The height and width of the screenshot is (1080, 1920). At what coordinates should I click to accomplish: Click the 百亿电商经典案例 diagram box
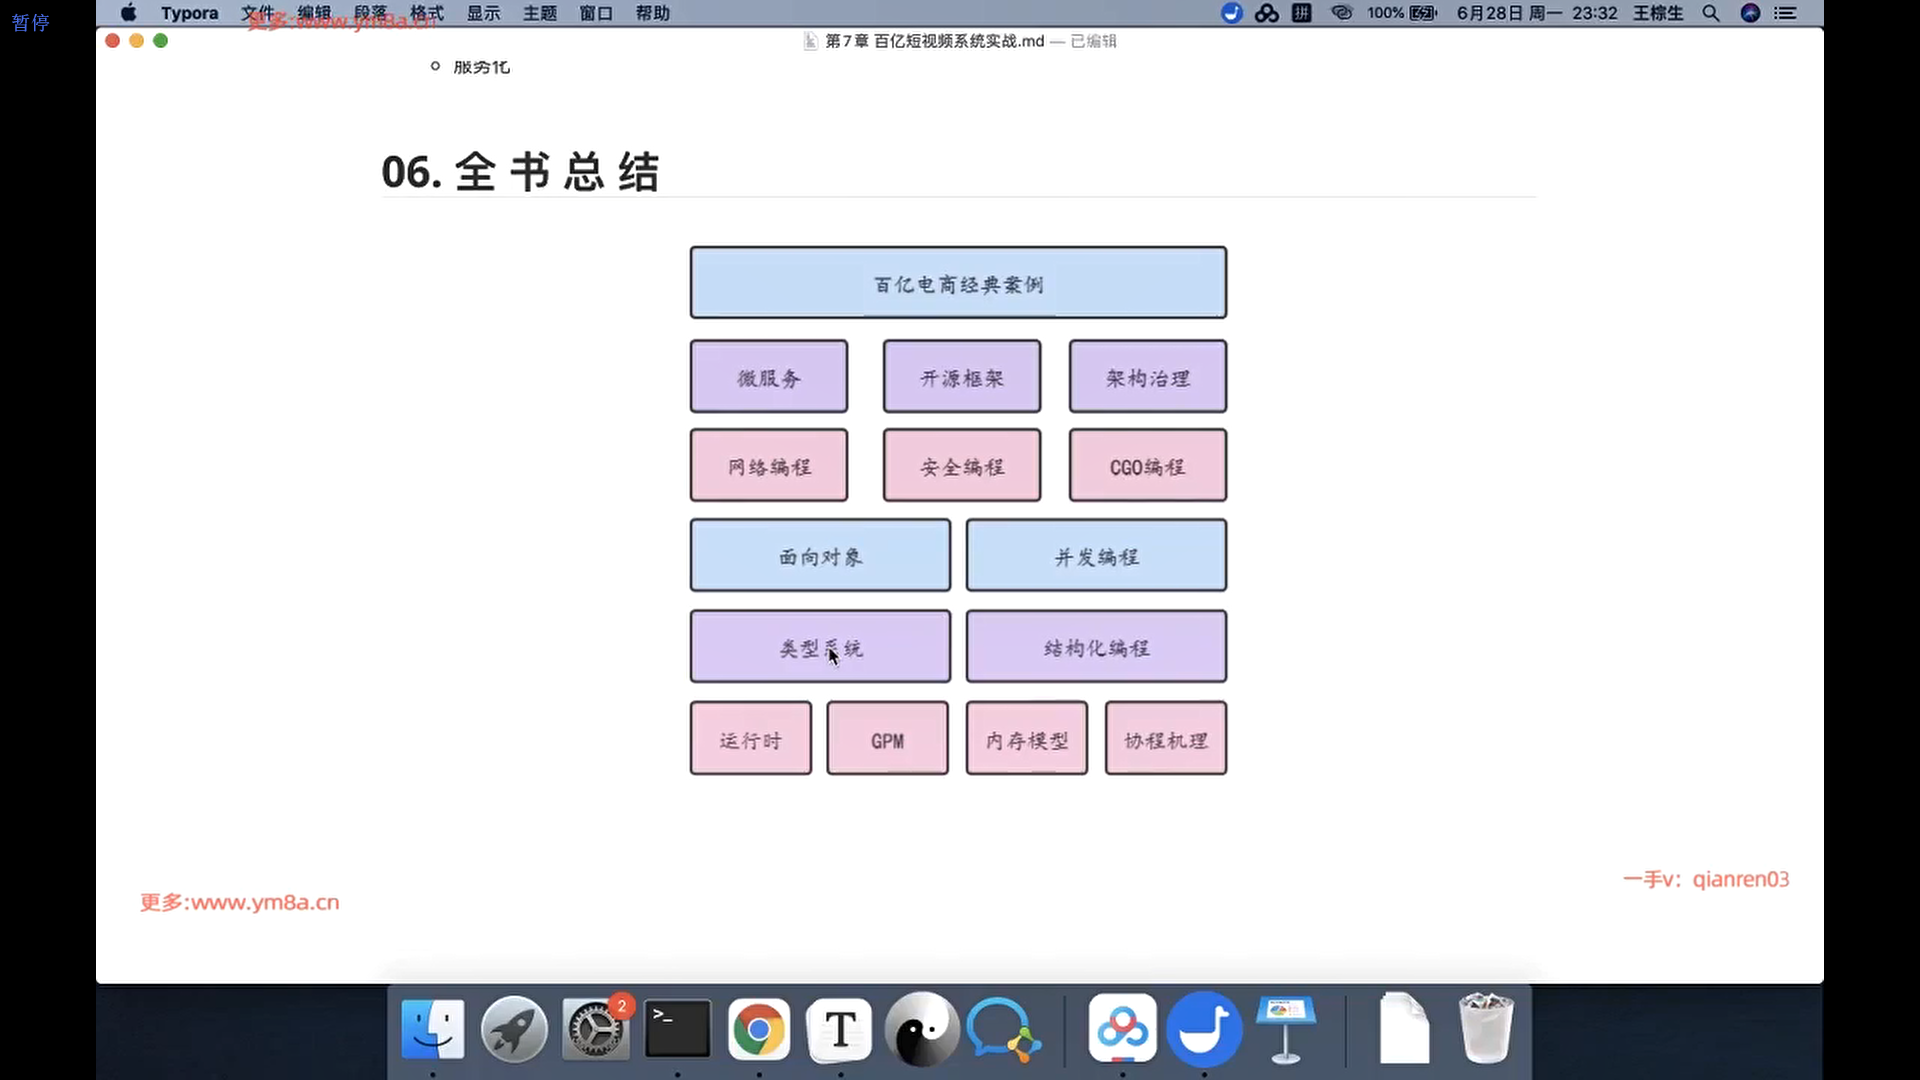[958, 283]
